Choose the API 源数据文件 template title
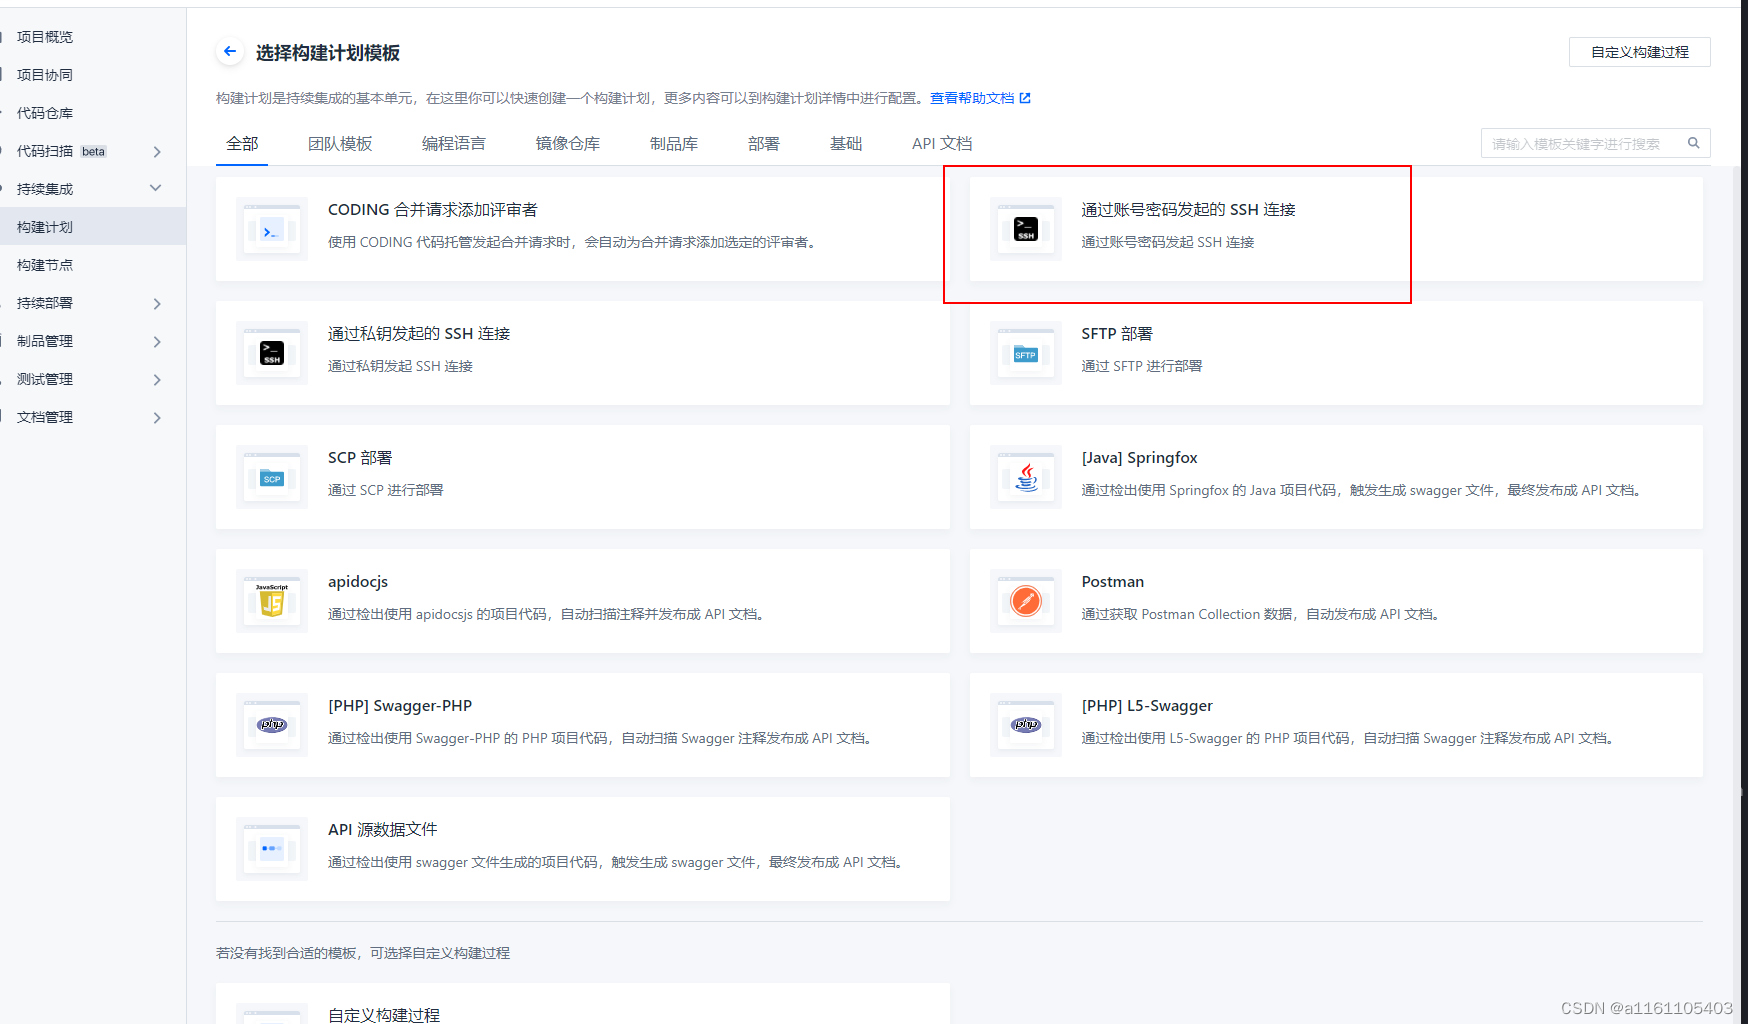Image resolution: width=1748 pixels, height=1024 pixels. pos(383,829)
